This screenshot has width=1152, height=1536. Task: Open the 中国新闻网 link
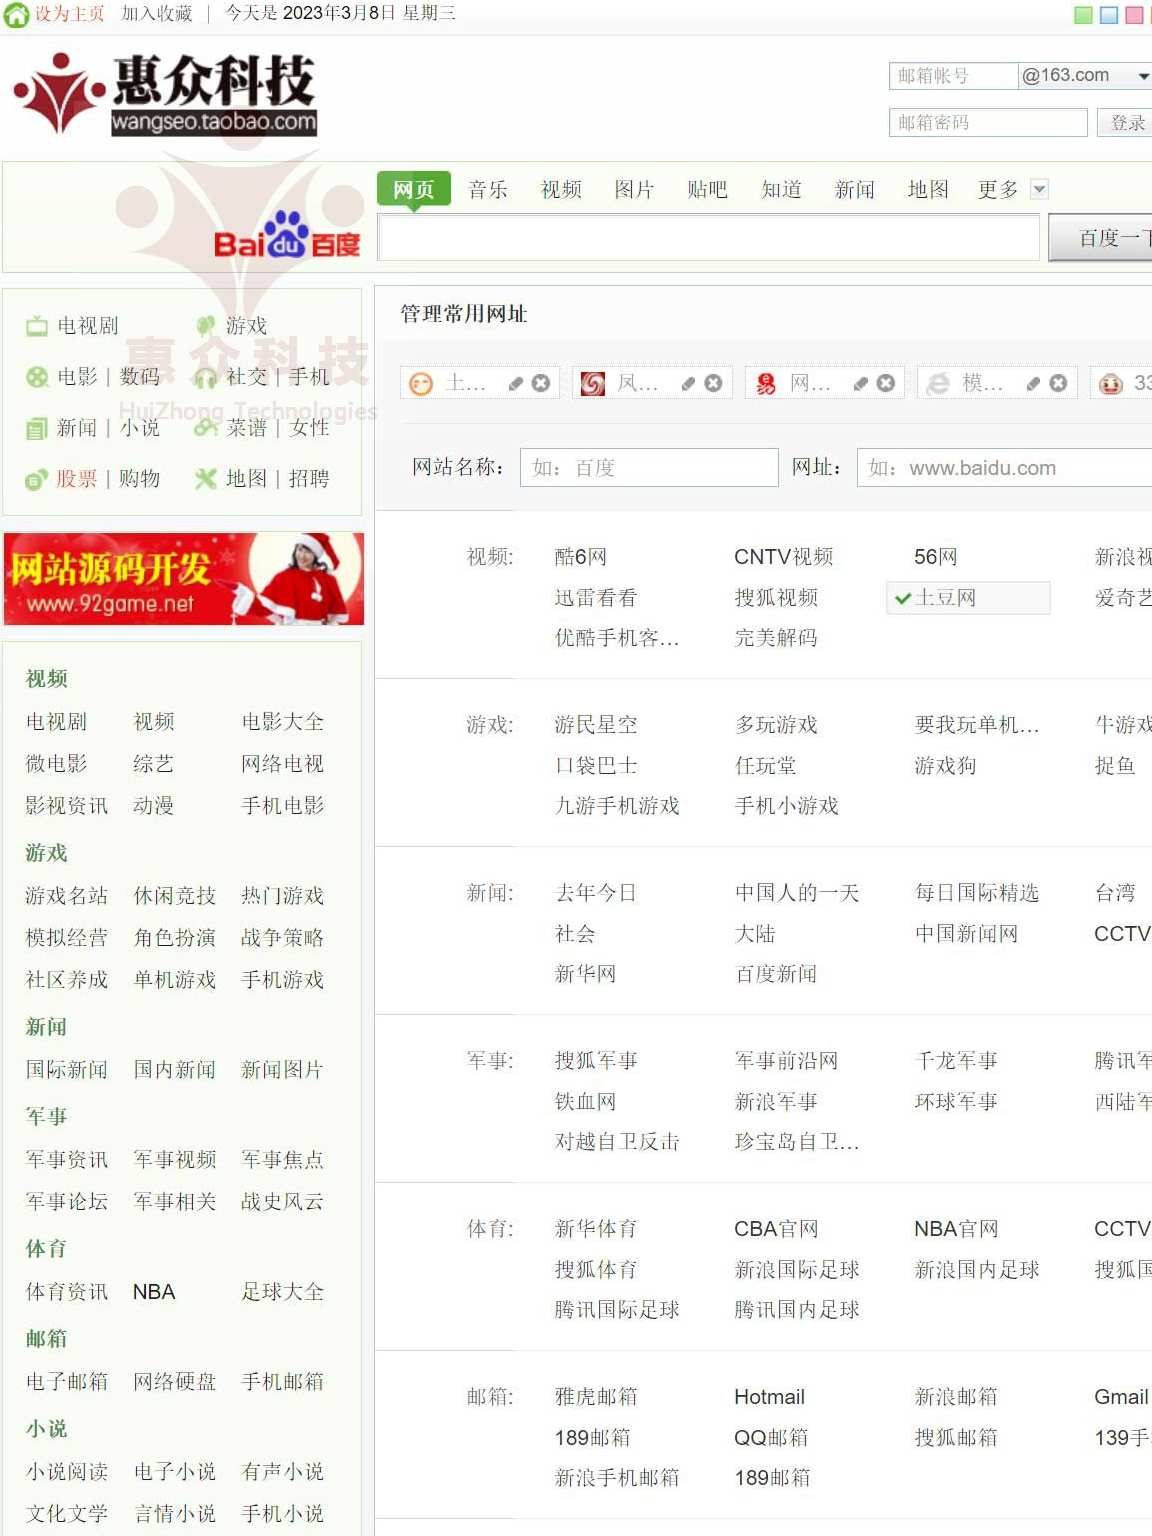[x=966, y=934]
